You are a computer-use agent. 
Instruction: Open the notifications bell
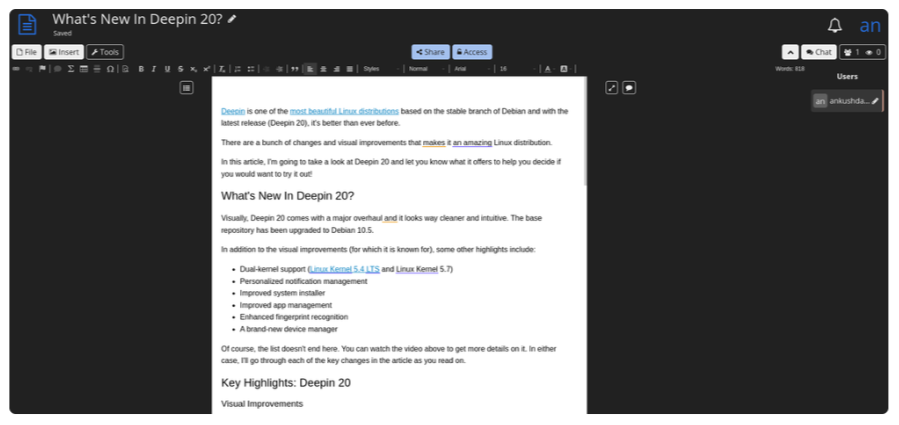click(835, 25)
